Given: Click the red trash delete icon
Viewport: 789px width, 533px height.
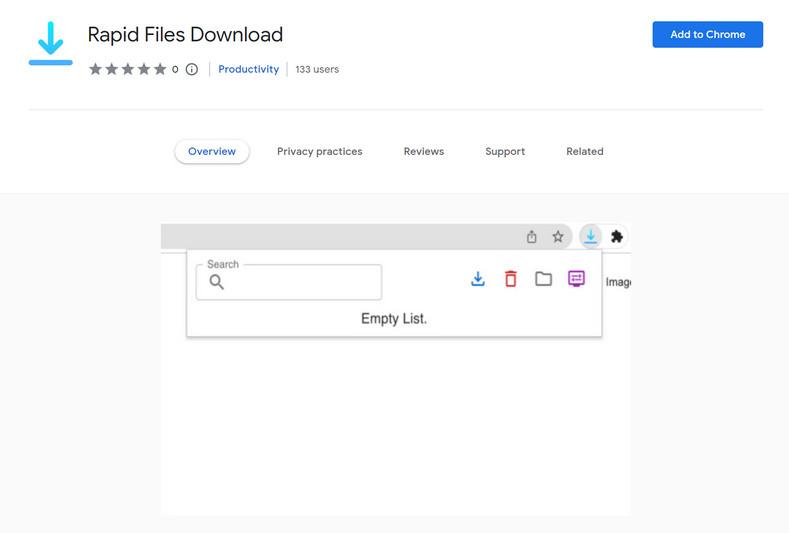Looking at the screenshot, I should (x=510, y=279).
